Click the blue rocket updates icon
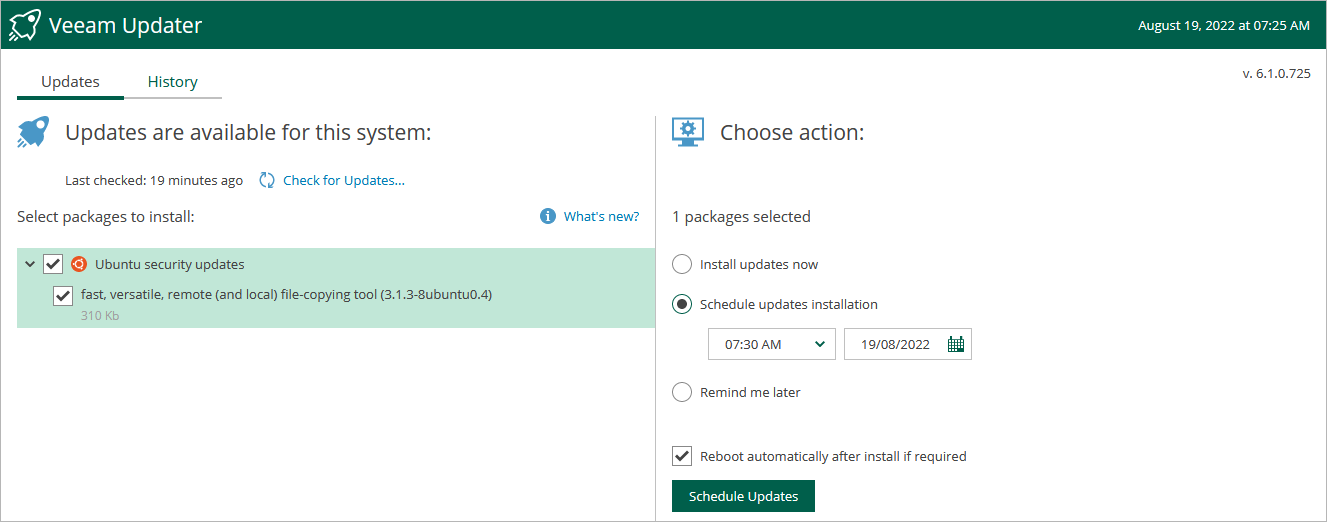1327x522 pixels. (x=33, y=132)
